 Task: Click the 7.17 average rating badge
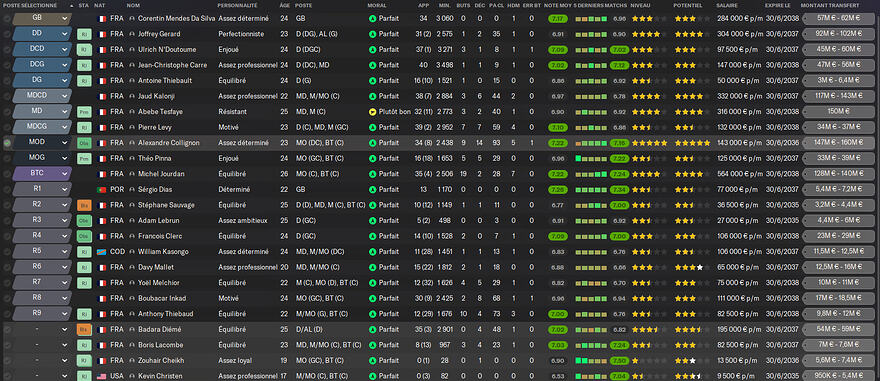tap(558, 19)
